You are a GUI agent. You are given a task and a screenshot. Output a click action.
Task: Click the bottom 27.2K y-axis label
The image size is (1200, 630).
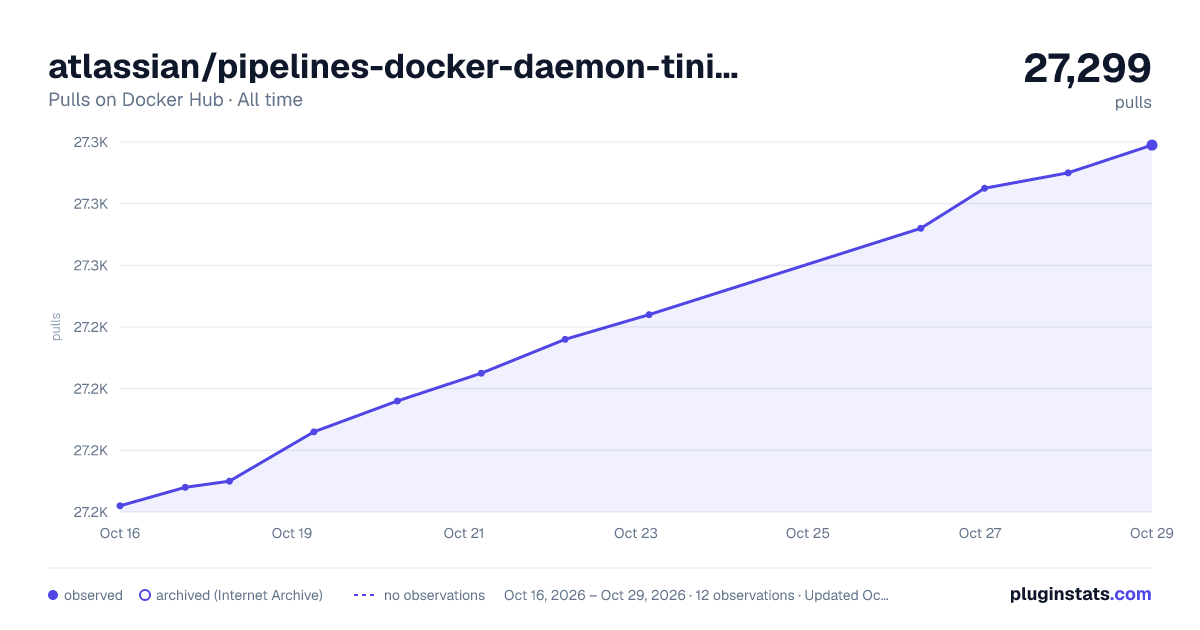(91, 512)
